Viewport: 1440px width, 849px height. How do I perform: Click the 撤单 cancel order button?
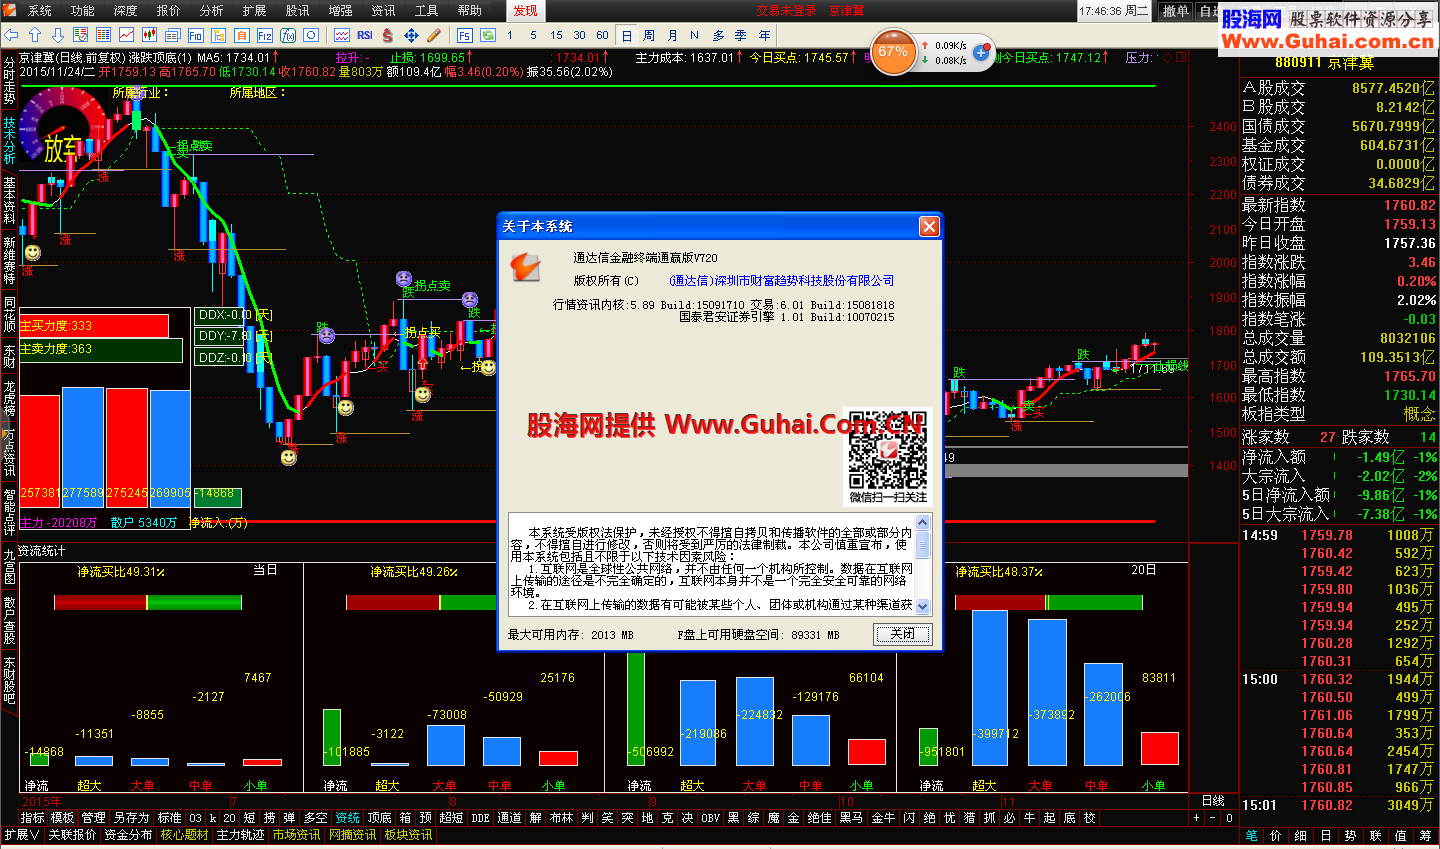point(1176,11)
